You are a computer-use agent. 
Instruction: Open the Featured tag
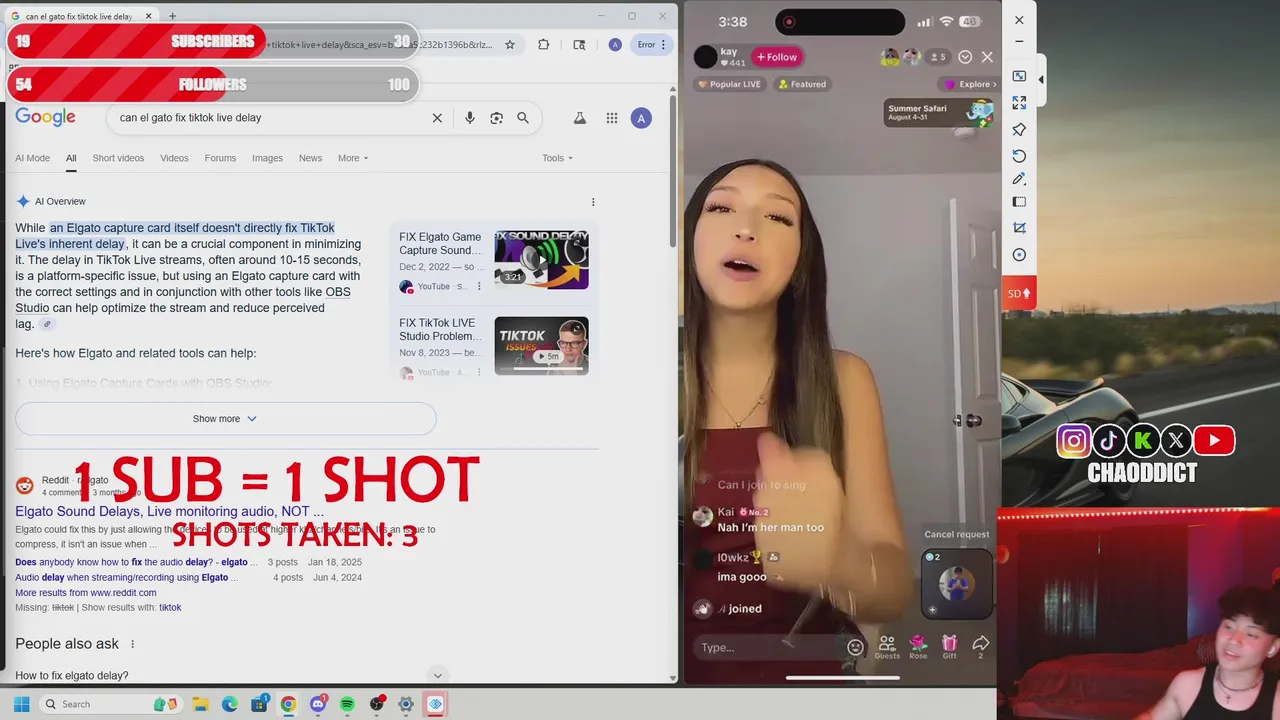[802, 84]
